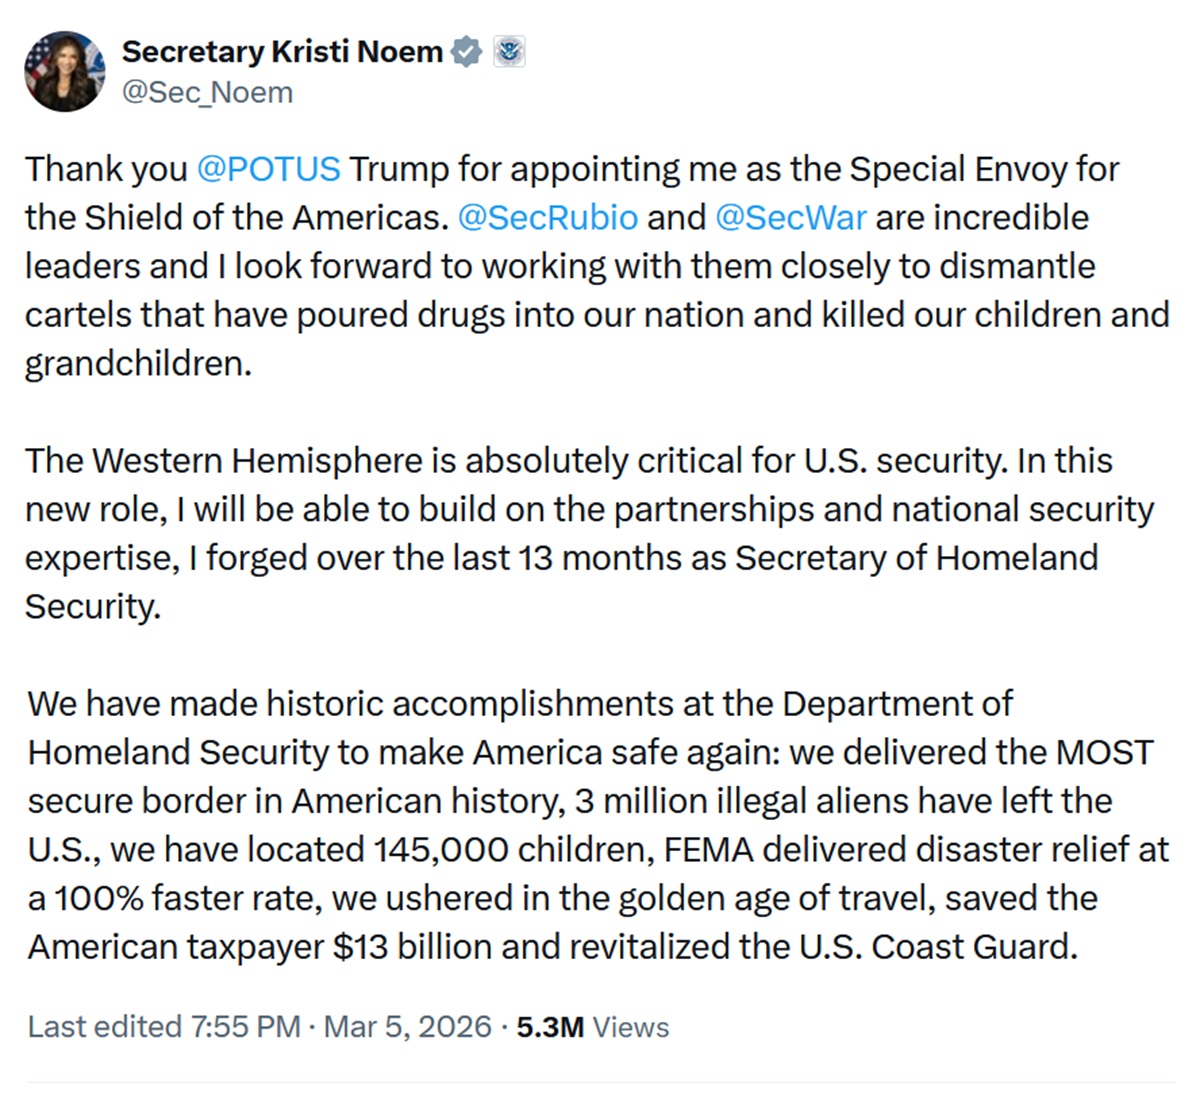Image resolution: width=1200 pixels, height=1106 pixels.
Task: Open the @Sec_Noem handle
Action: click(x=206, y=93)
